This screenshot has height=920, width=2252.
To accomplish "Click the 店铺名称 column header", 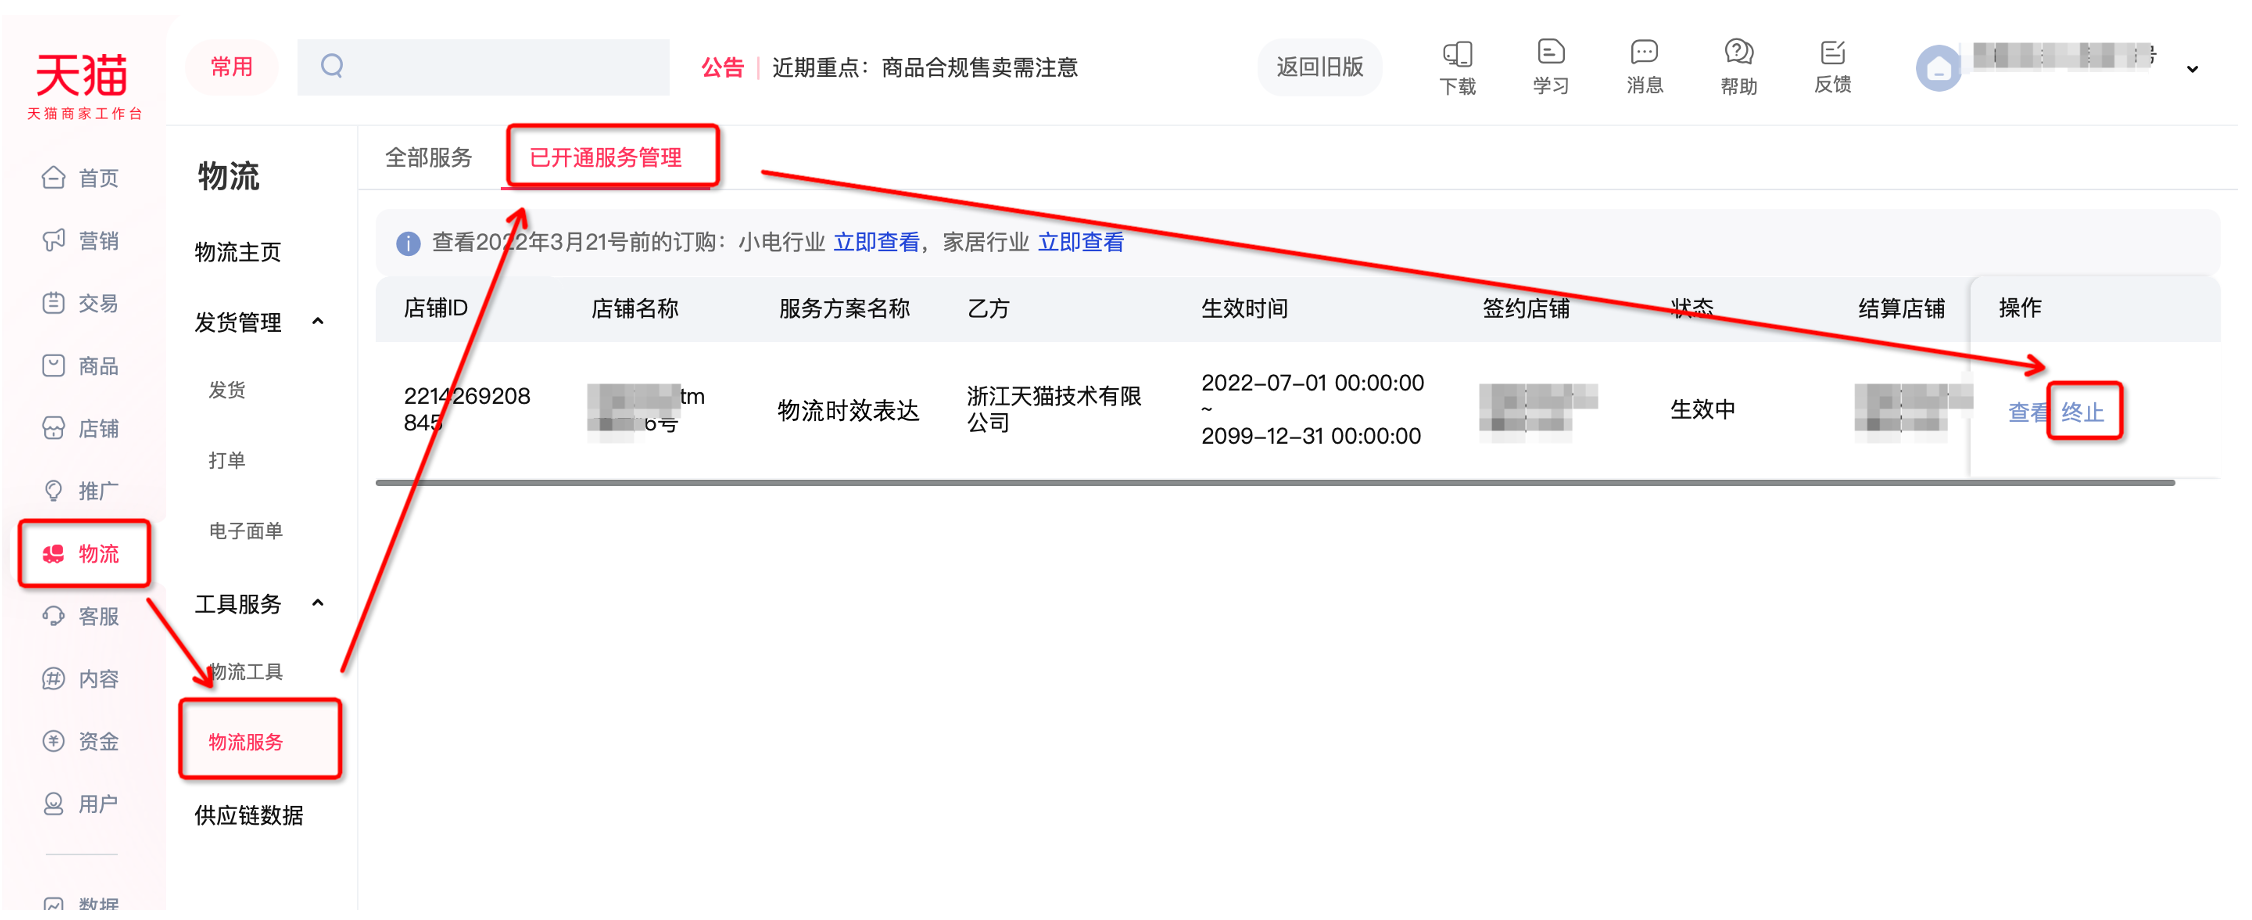I will click(x=635, y=308).
